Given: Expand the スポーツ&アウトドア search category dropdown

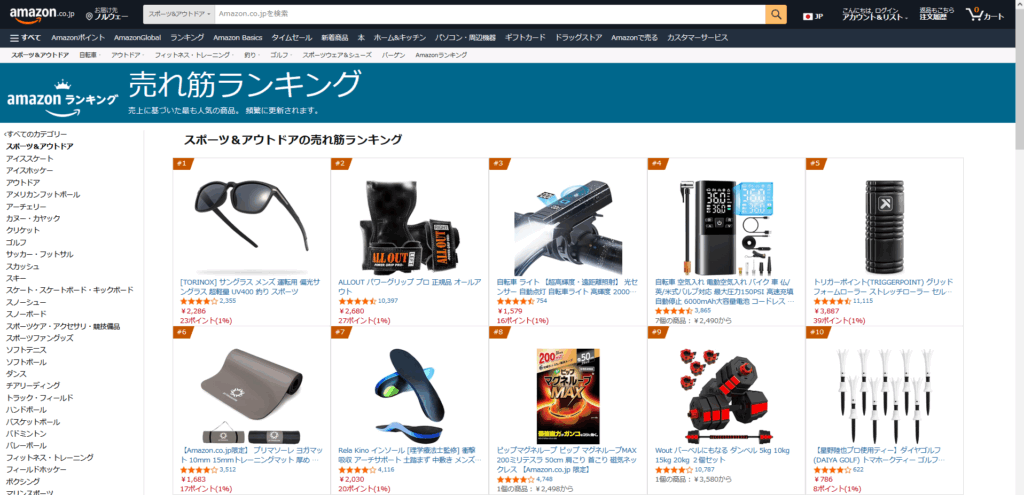Looking at the screenshot, I should (x=178, y=14).
